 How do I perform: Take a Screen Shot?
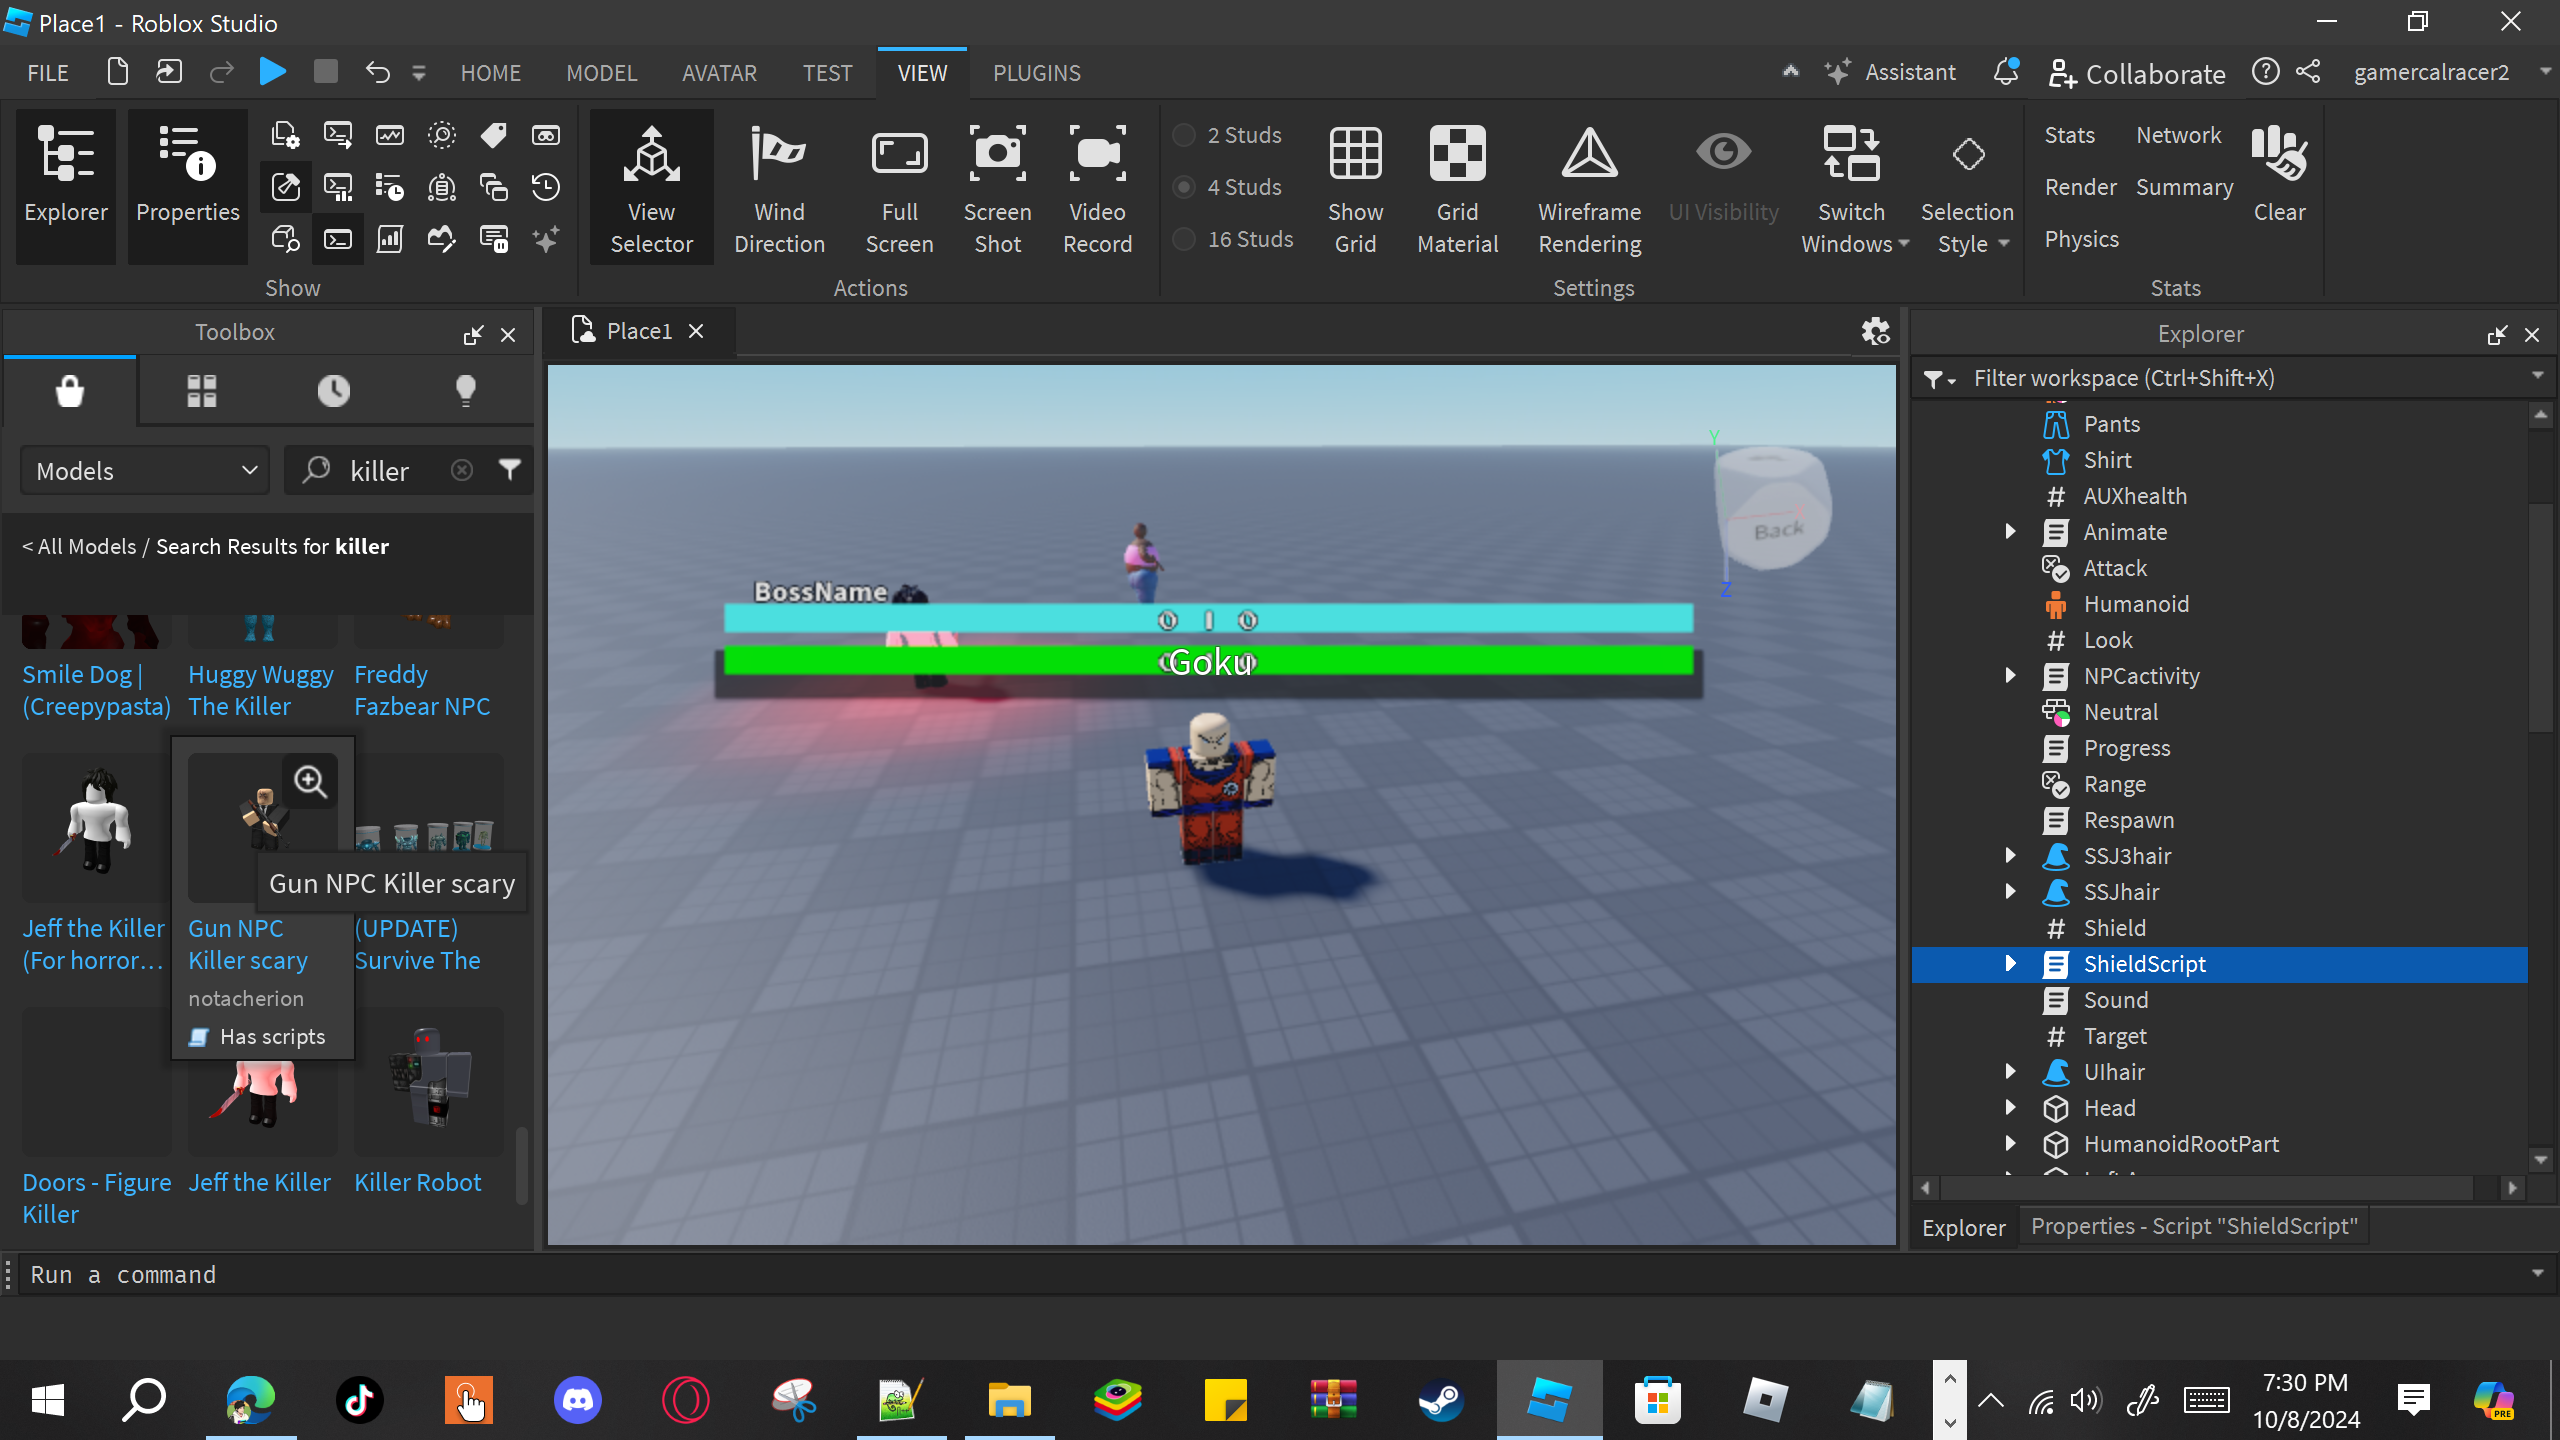[997, 187]
